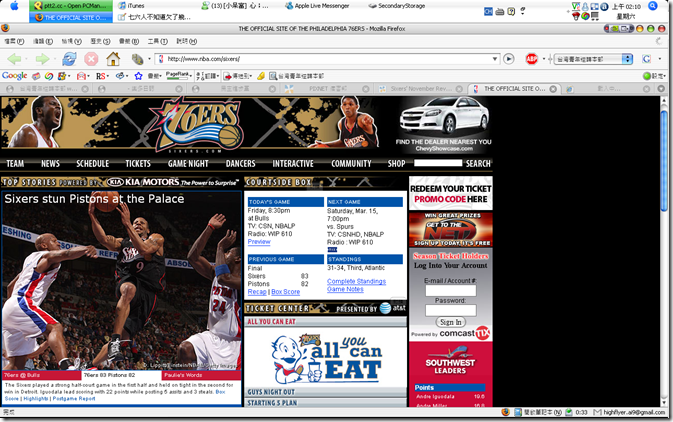Click the blue Spotlight magnifier icon
The width and height of the screenshot is (673, 422).
pyautogui.click(x=653, y=6)
